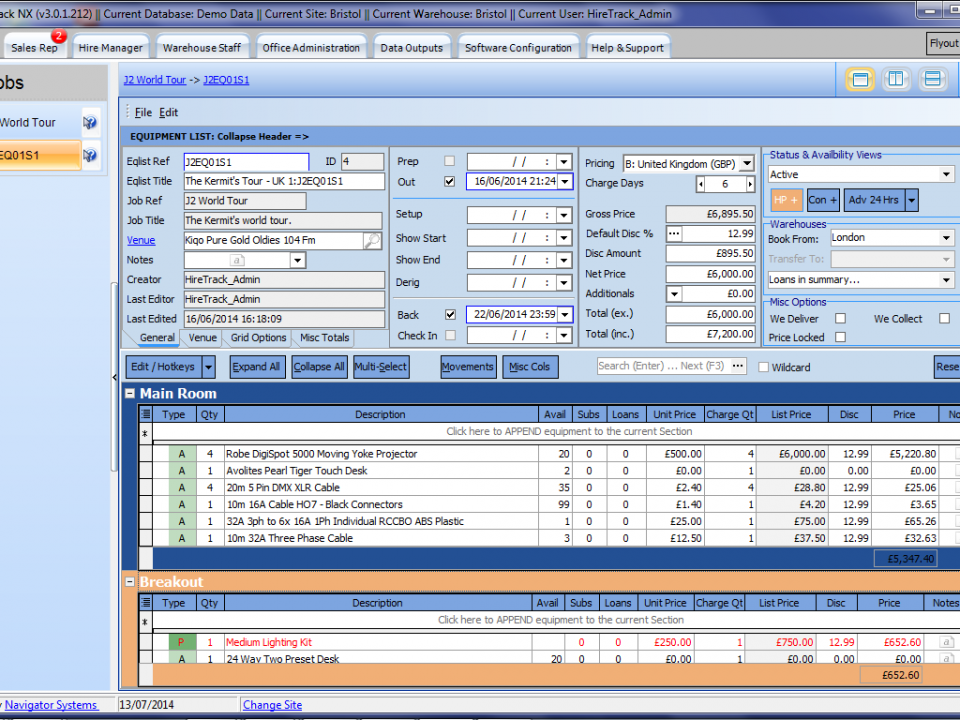Viewport: 960px width, 720px height.
Task: Switch to the Grid Options tab
Action: click(258, 338)
